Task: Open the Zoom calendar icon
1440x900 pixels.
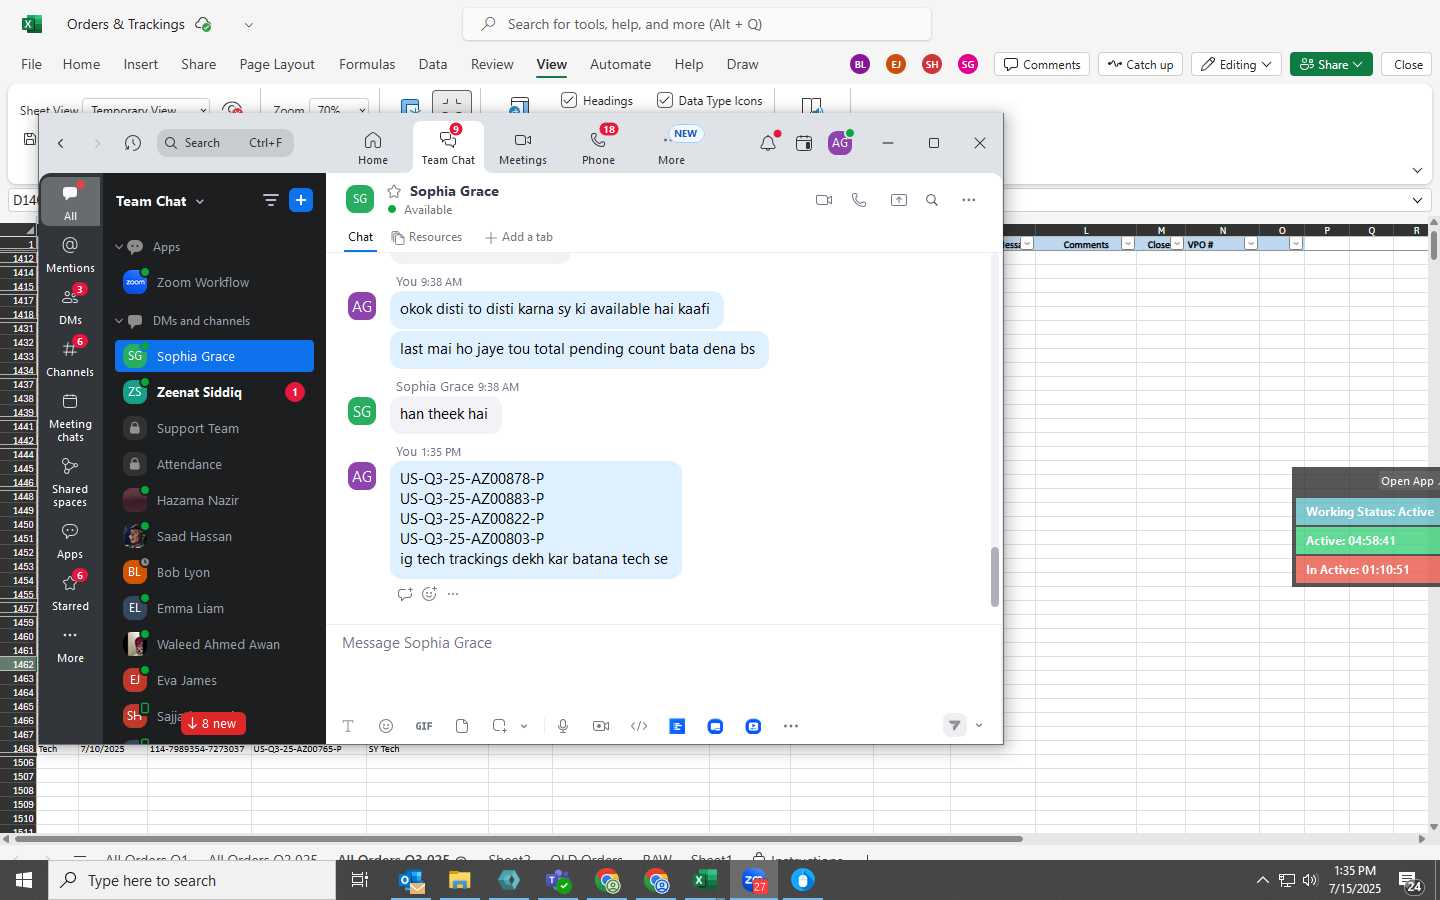Action: [803, 143]
